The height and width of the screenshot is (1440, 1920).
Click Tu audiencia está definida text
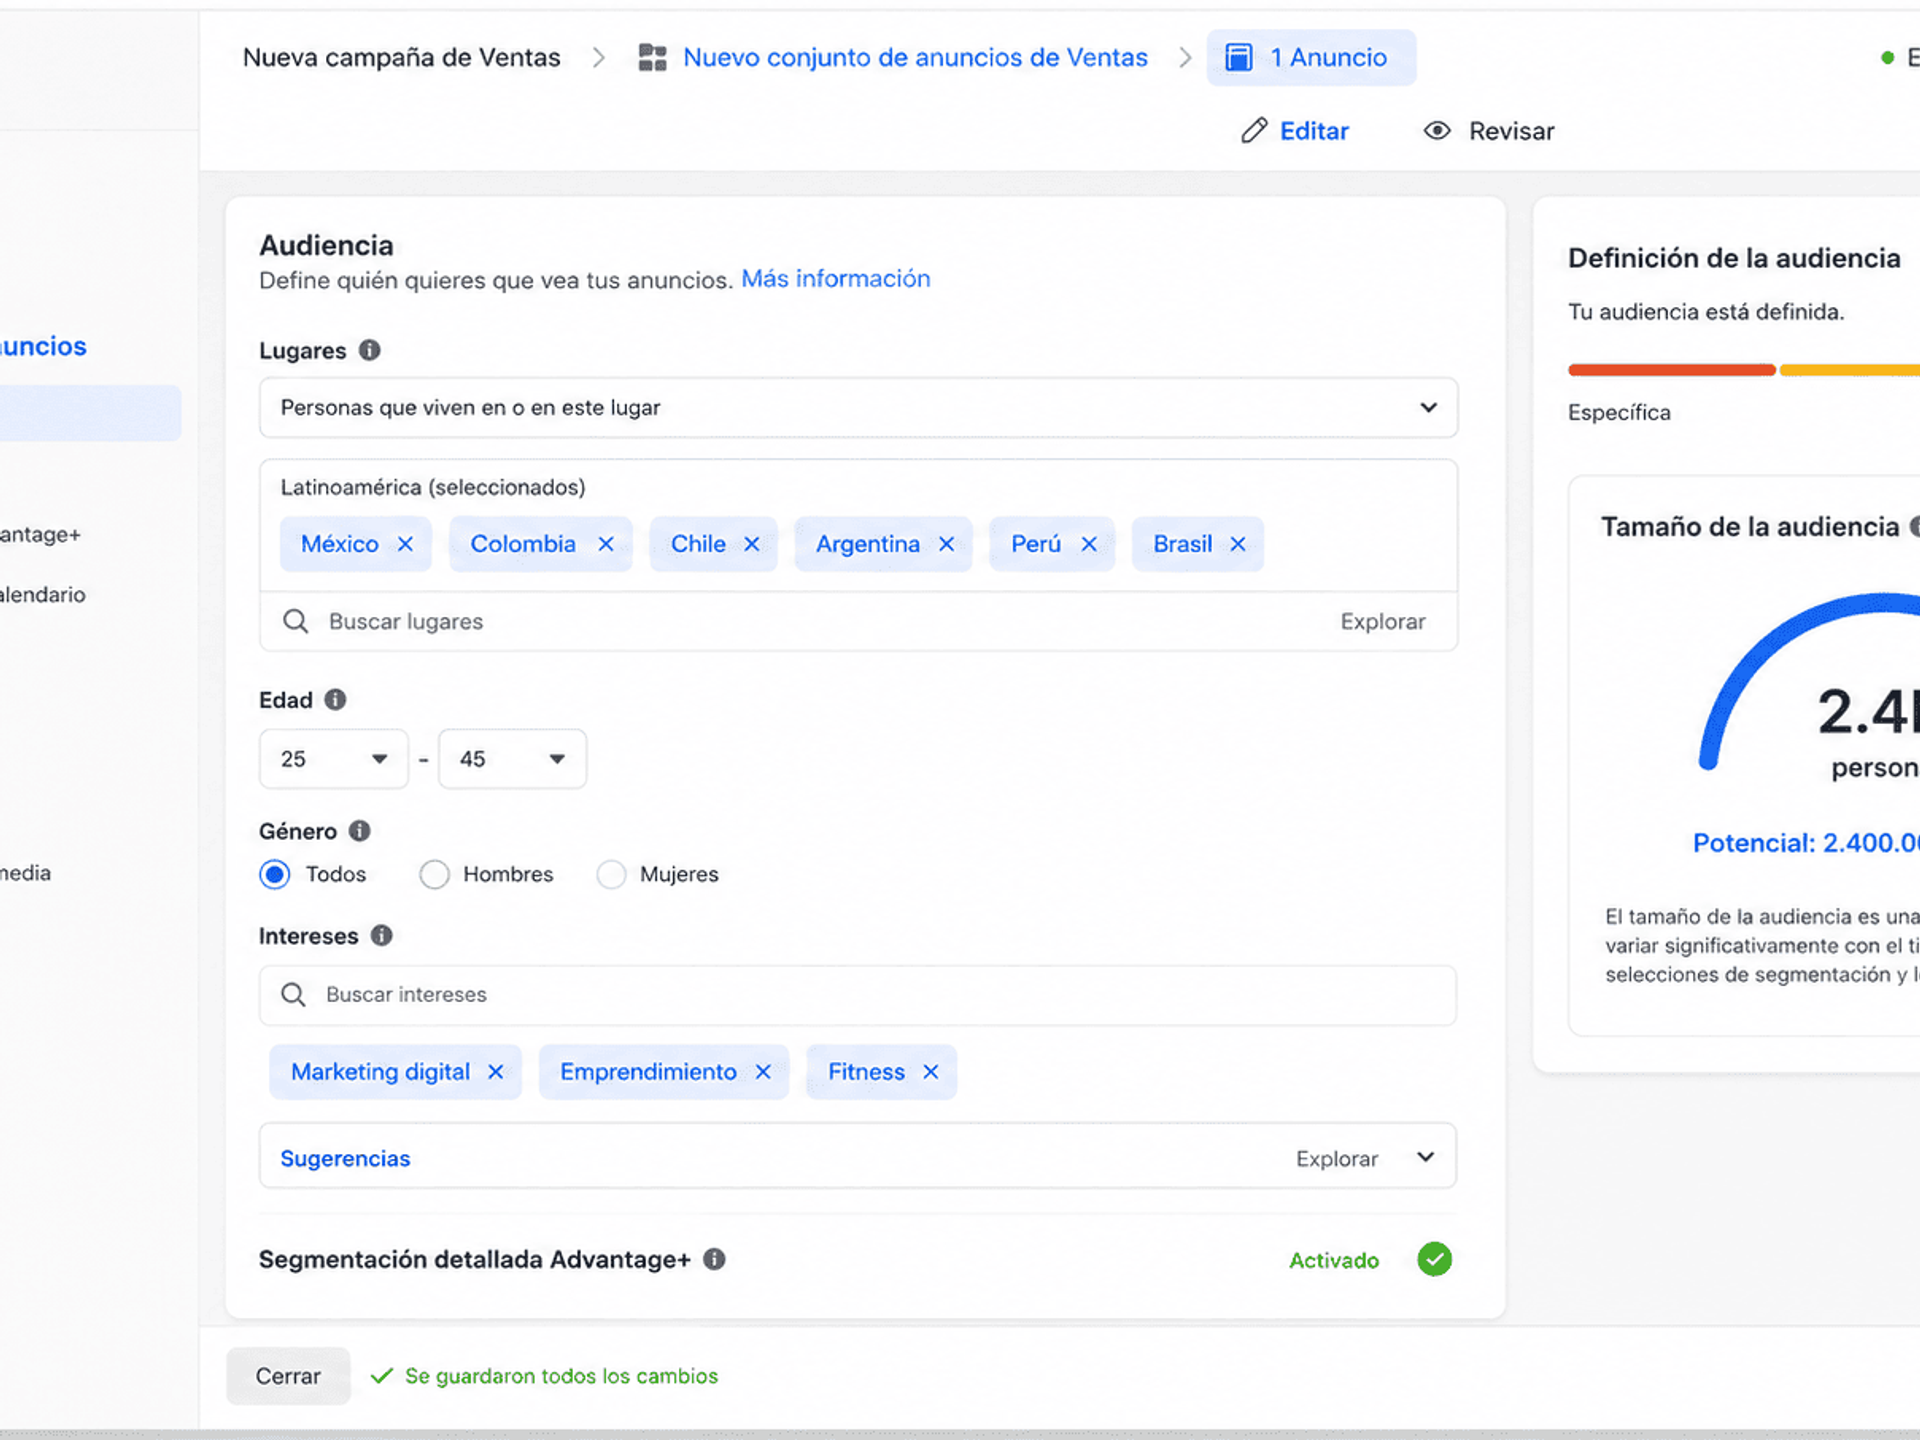pyautogui.click(x=1706, y=312)
